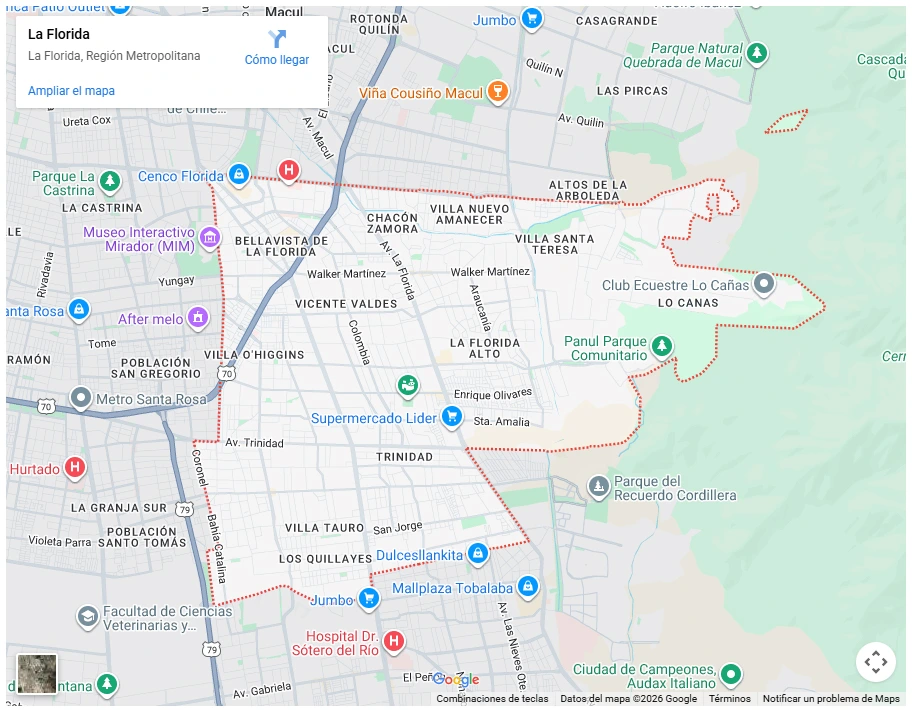Select the Metro Santa Rosa transit icon
Screen dimensions: 912x710
pos(80,398)
